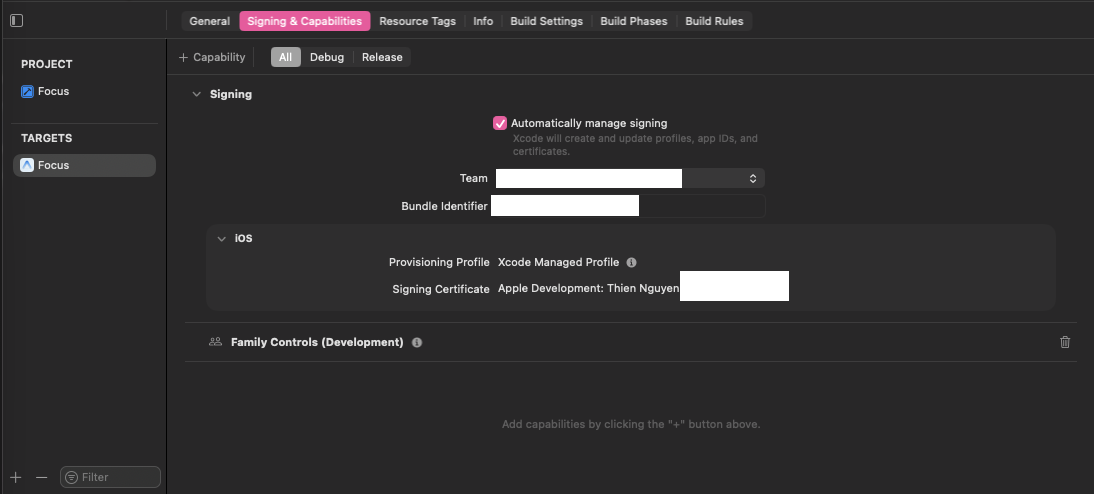Click the Provisioning Profile info icon
The height and width of the screenshot is (494, 1094).
click(x=631, y=262)
